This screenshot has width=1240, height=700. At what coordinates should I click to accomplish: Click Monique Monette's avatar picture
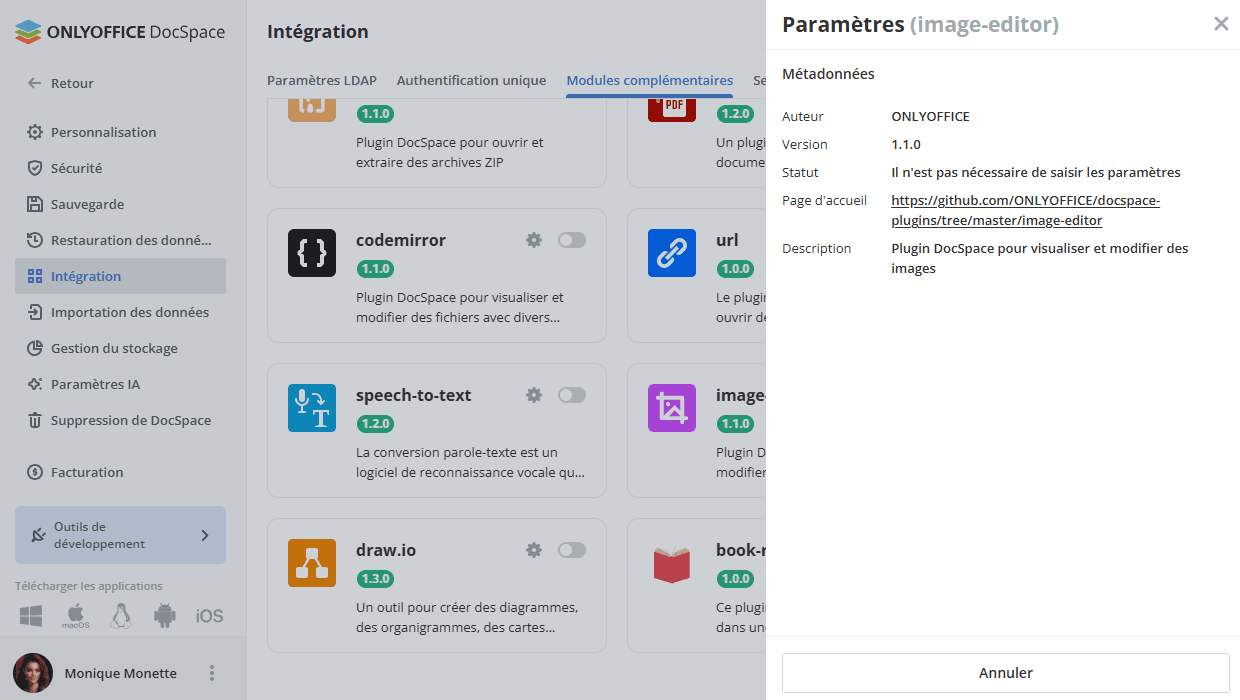[x=33, y=673]
